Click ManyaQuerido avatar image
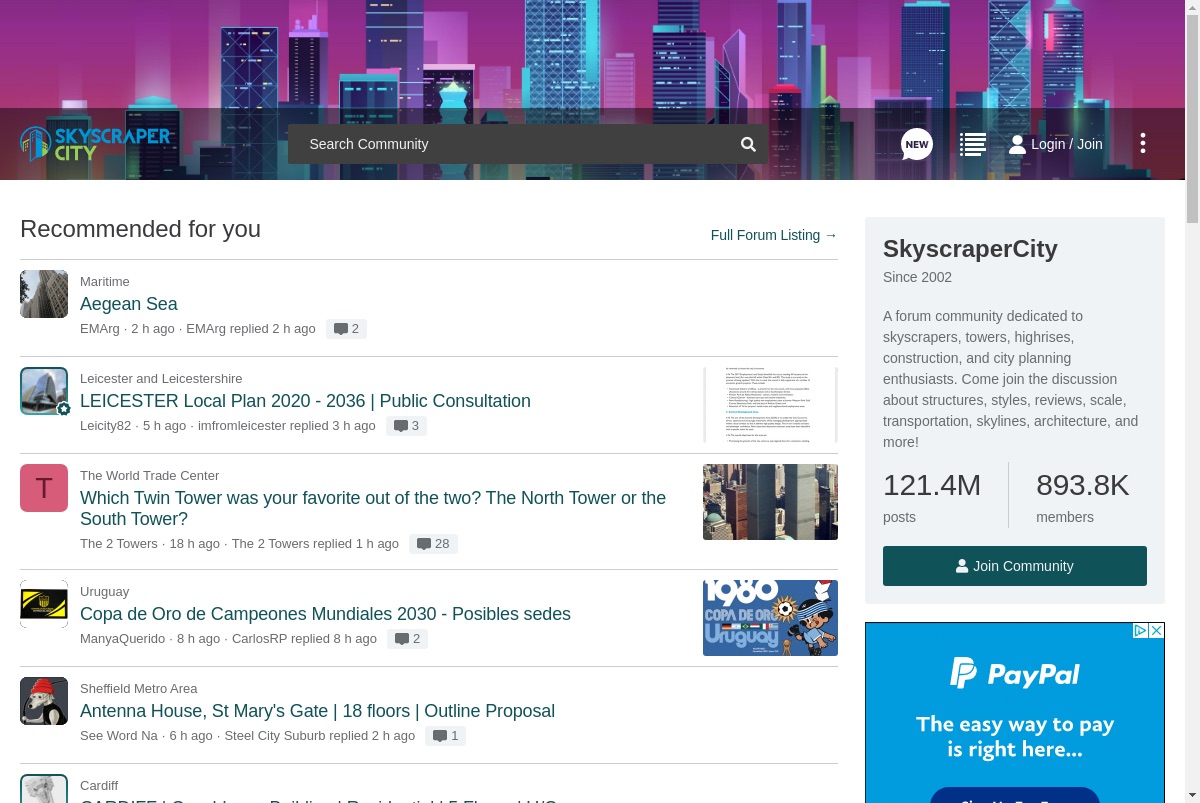 44,604
